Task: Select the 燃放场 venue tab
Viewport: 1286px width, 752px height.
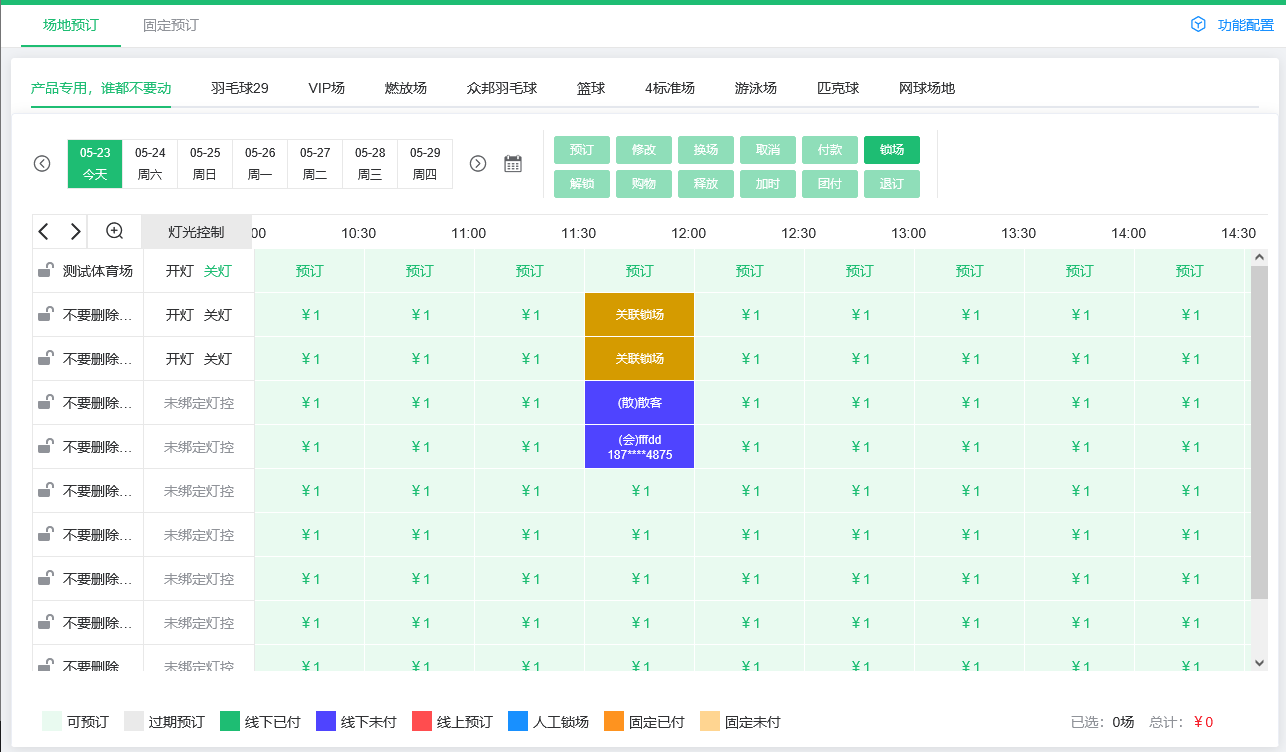Action: (406, 88)
